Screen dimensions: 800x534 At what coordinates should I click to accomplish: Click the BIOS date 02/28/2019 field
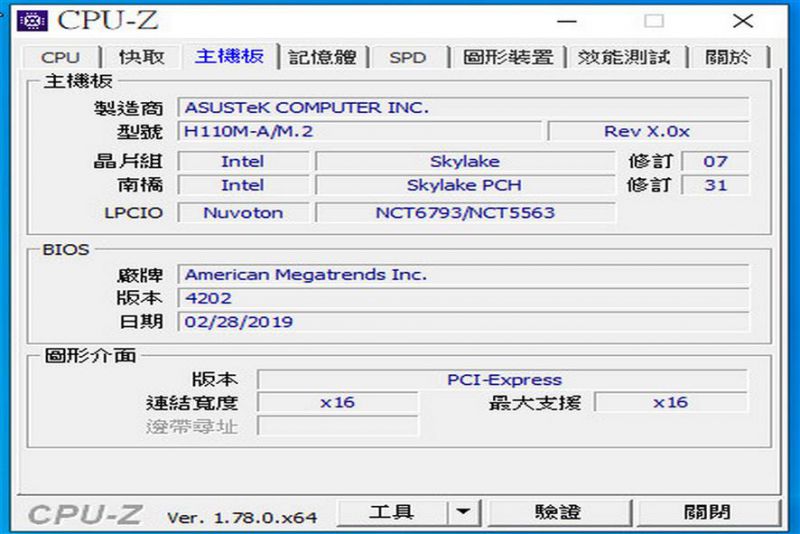coord(463,322)
